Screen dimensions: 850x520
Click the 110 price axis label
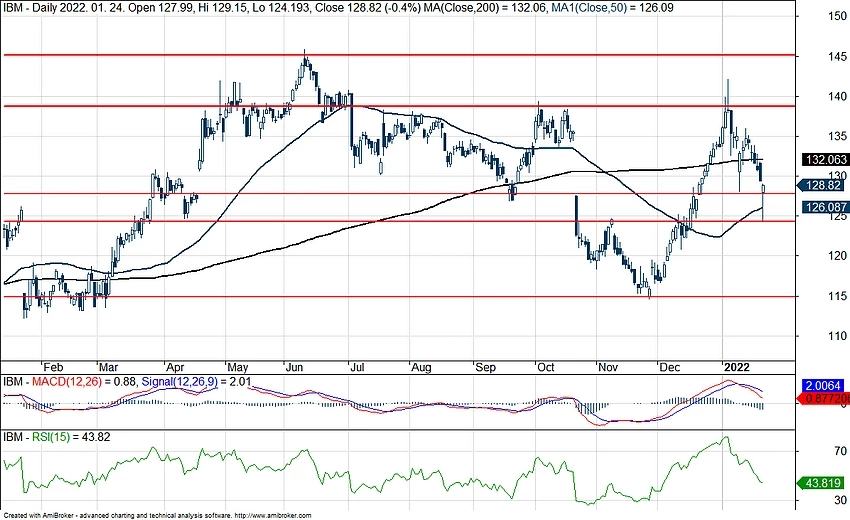[837, 336]
